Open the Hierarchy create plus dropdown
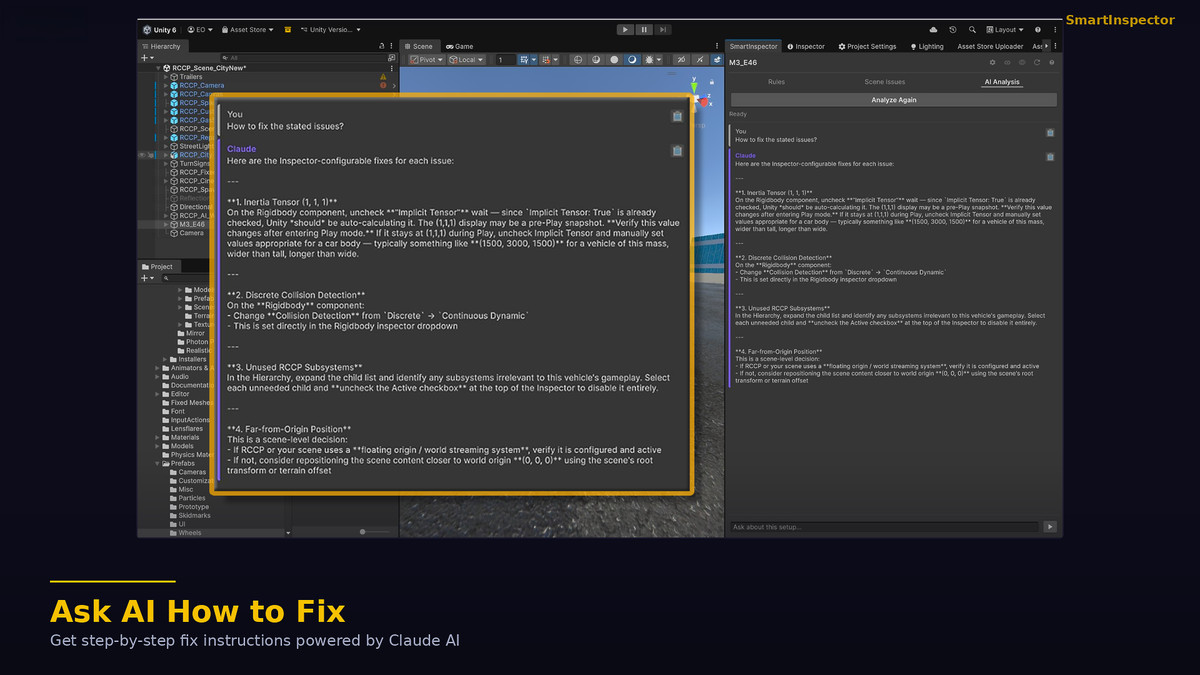1200x675 pixels. [147, 58]
